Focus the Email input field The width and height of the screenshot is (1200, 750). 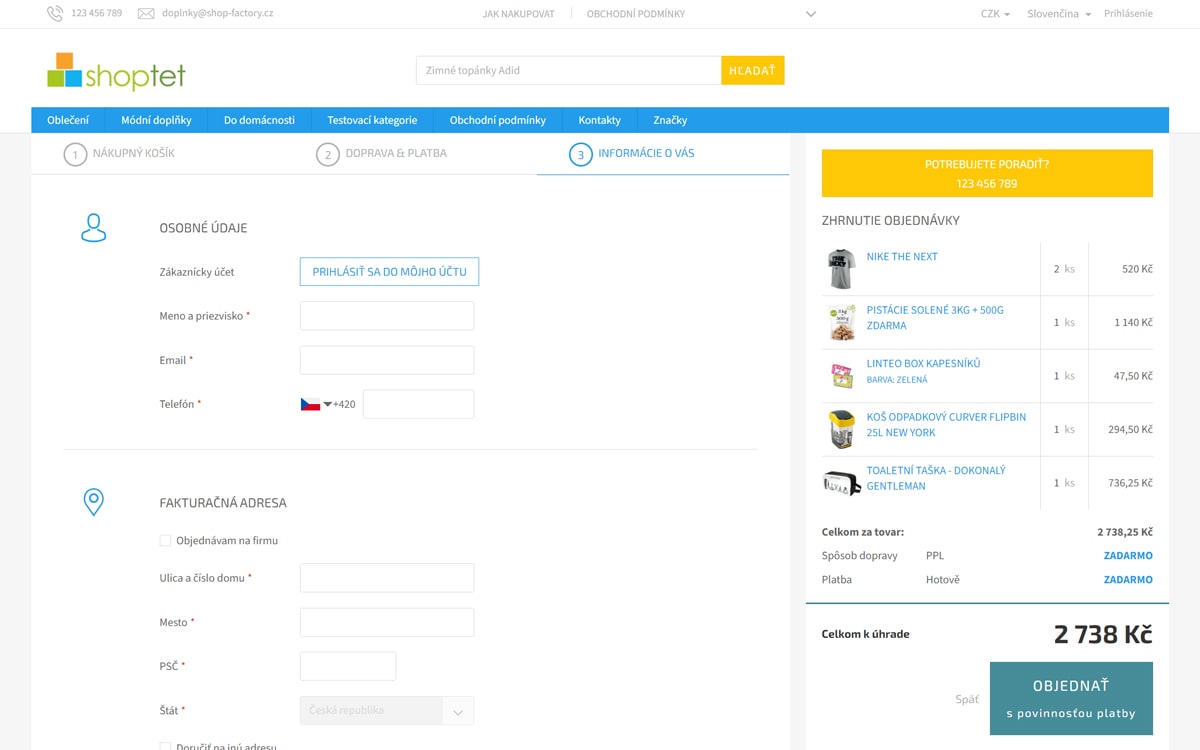pos(387,360)
